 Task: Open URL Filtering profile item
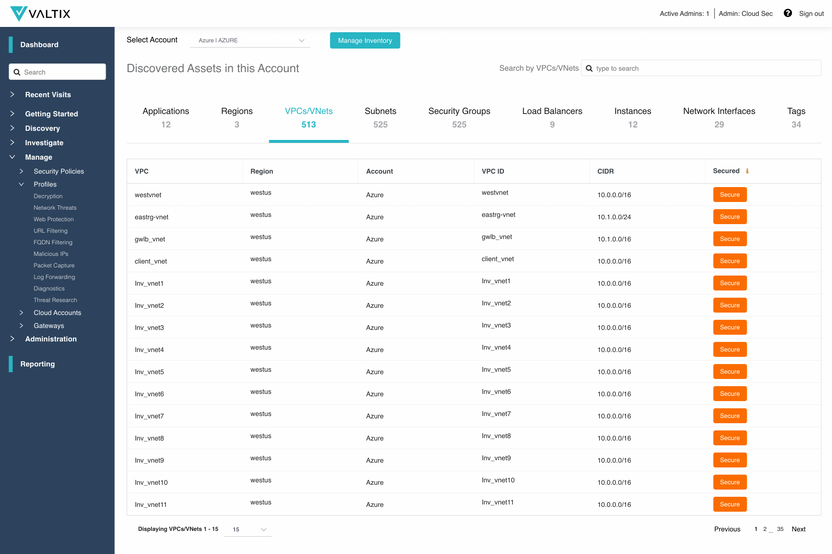50,231
